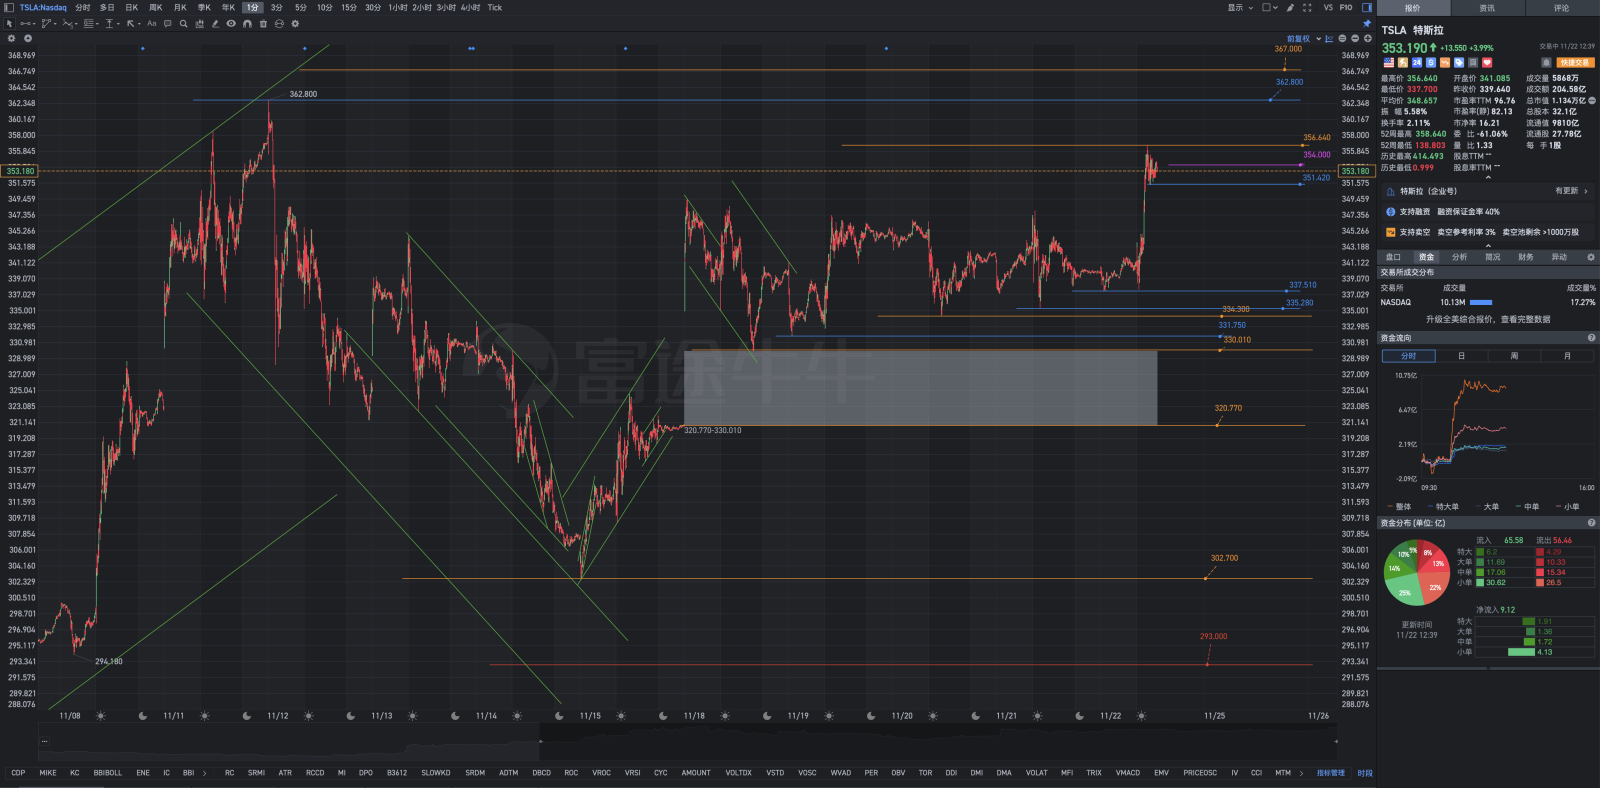Expand the arrow drawing tool dropdown
Image resolution: width=1600 pixels, height=788 pixels.
point(139,24)
